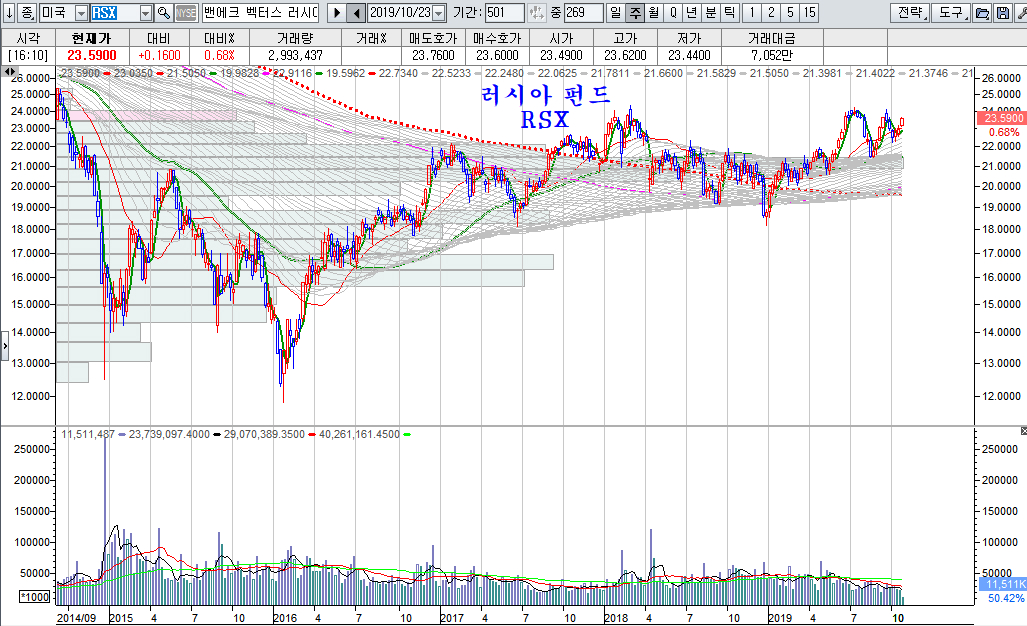Screen dimensions: 1027x626
Task: Close the volume sub-chart with X icon
Action: pyautogui.click(x=1024, y=431)
